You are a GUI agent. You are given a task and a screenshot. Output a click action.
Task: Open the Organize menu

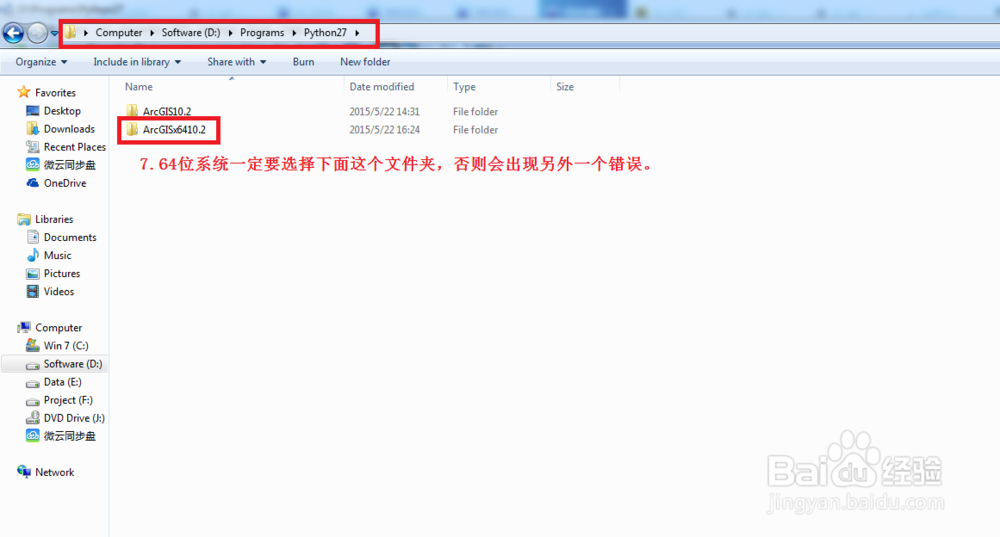pos(41,62)
